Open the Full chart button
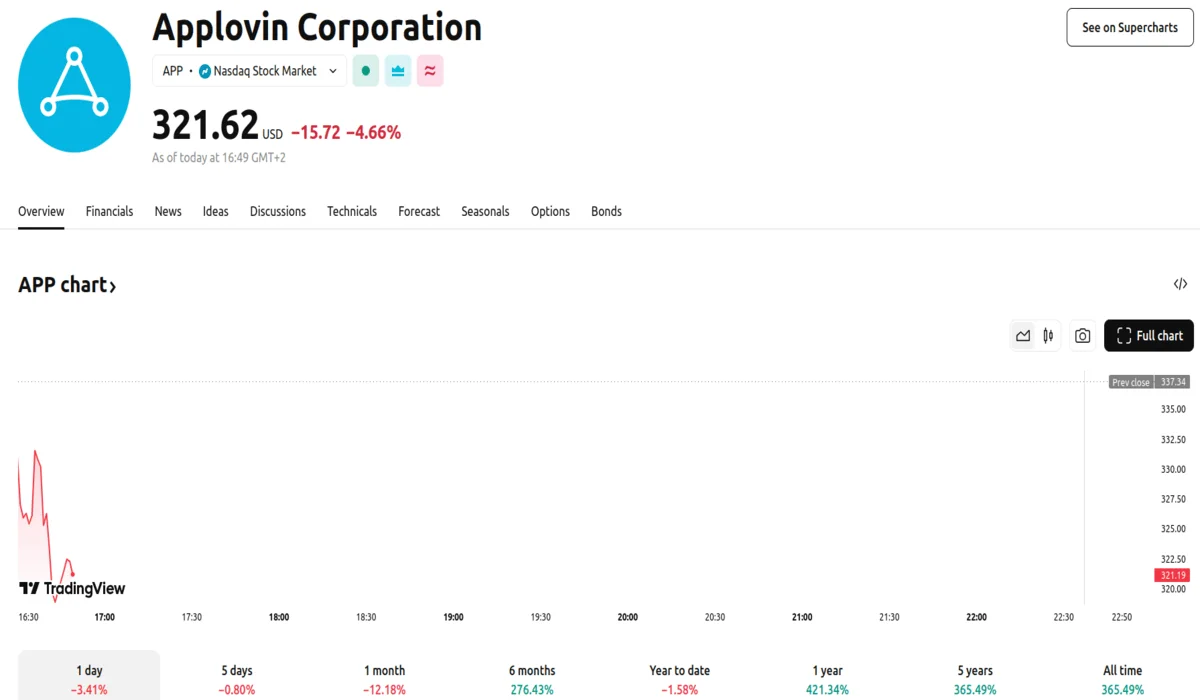 click(x=1148, y=336)
